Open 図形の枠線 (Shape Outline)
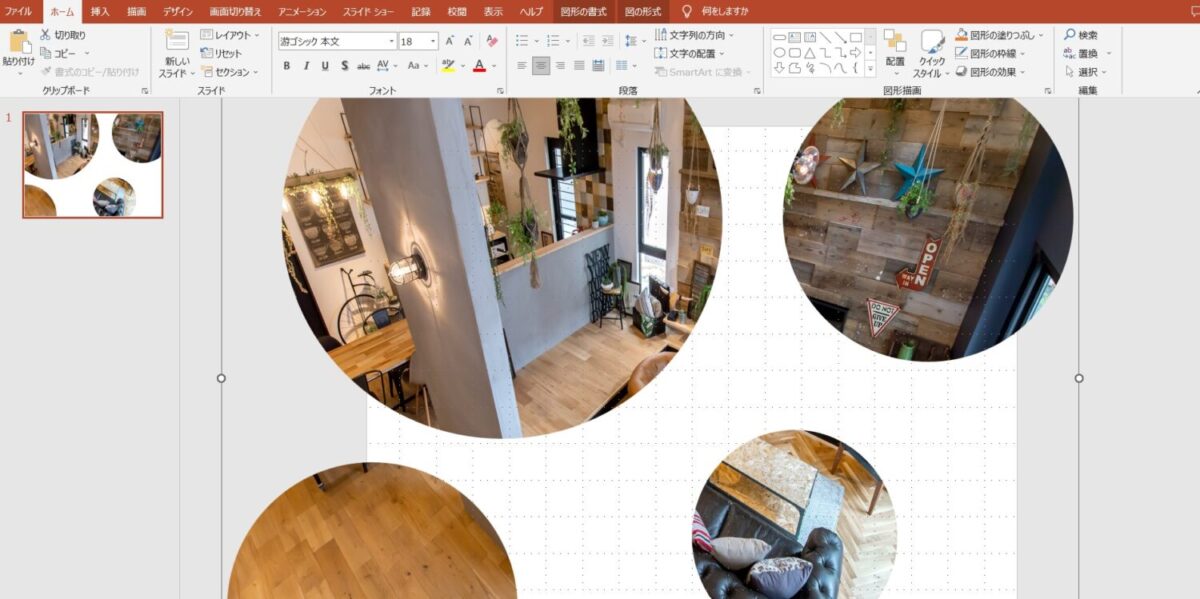 tap(990, 53)
